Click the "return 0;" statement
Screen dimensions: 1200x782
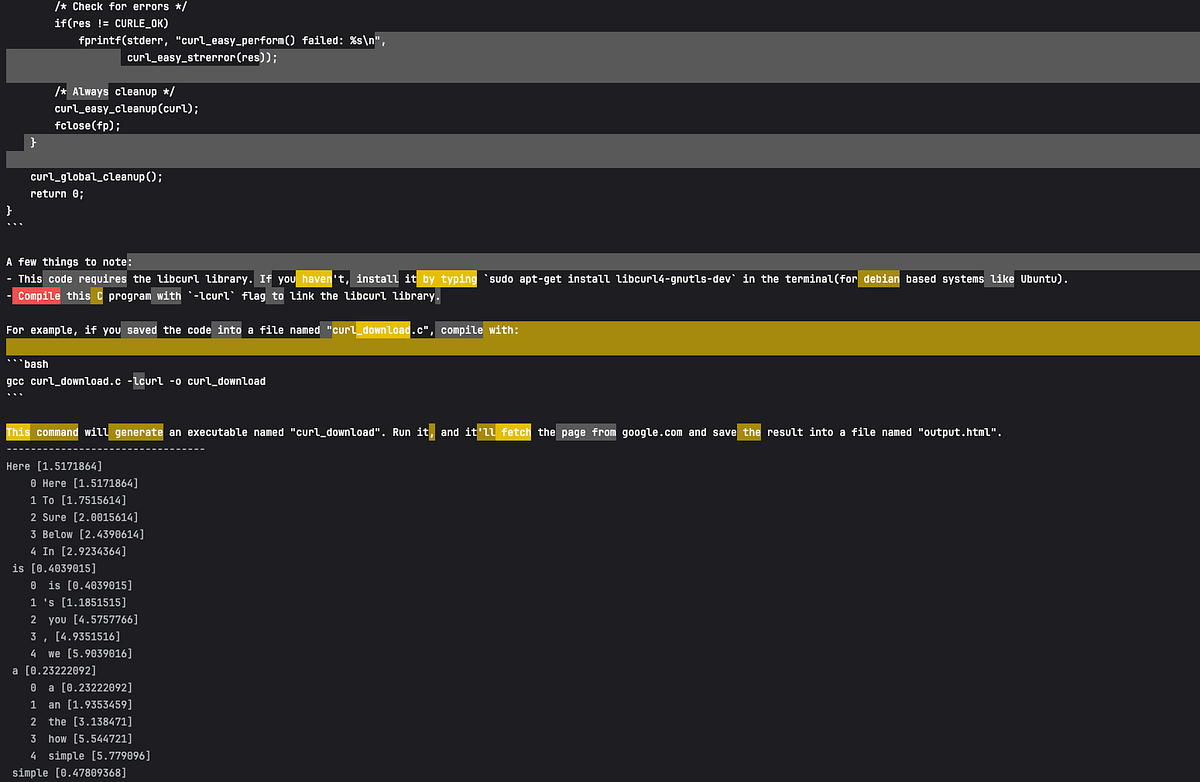point(57,193)
